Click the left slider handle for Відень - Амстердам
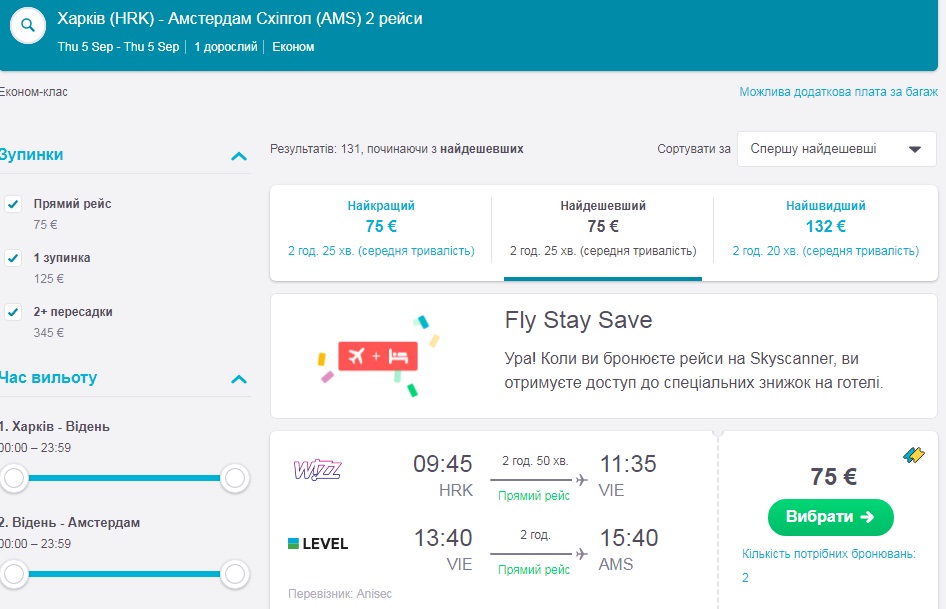The width and height of the screenshot is (946, 609). coord(14,574)
